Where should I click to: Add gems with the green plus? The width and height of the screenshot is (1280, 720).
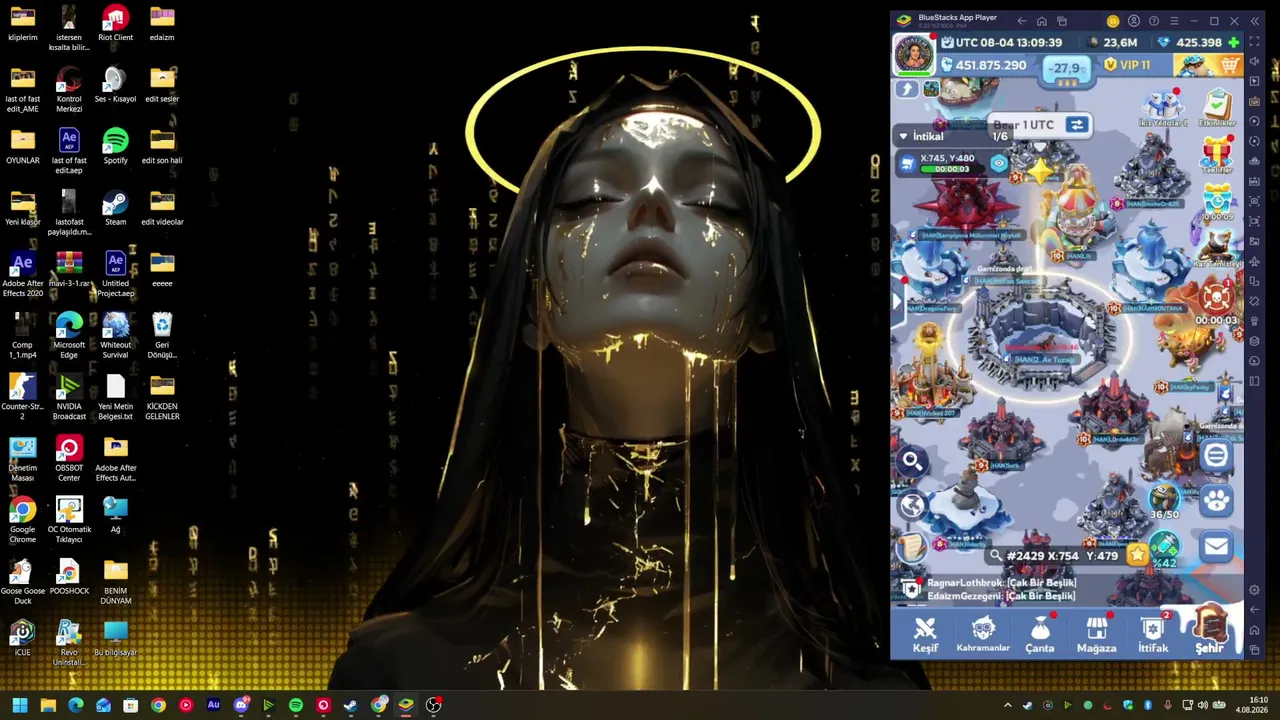coord(1234,43)
